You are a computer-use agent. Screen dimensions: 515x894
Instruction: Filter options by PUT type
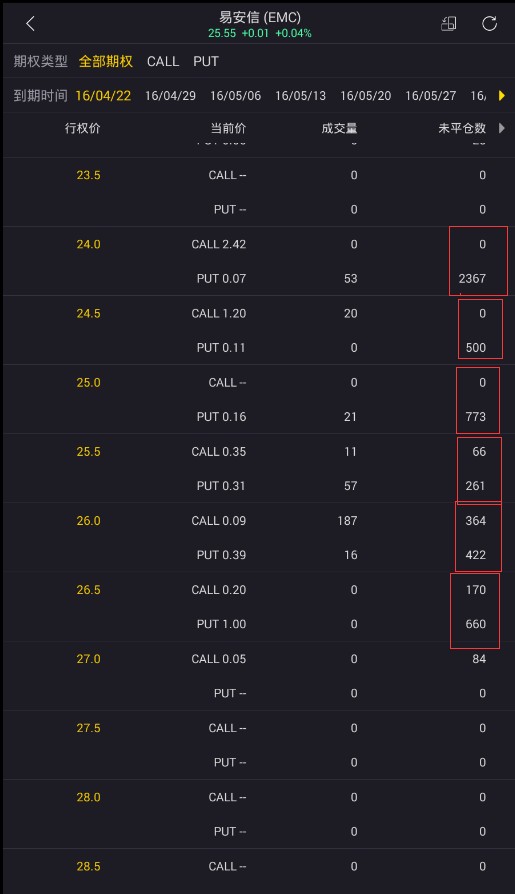point(206,62)
